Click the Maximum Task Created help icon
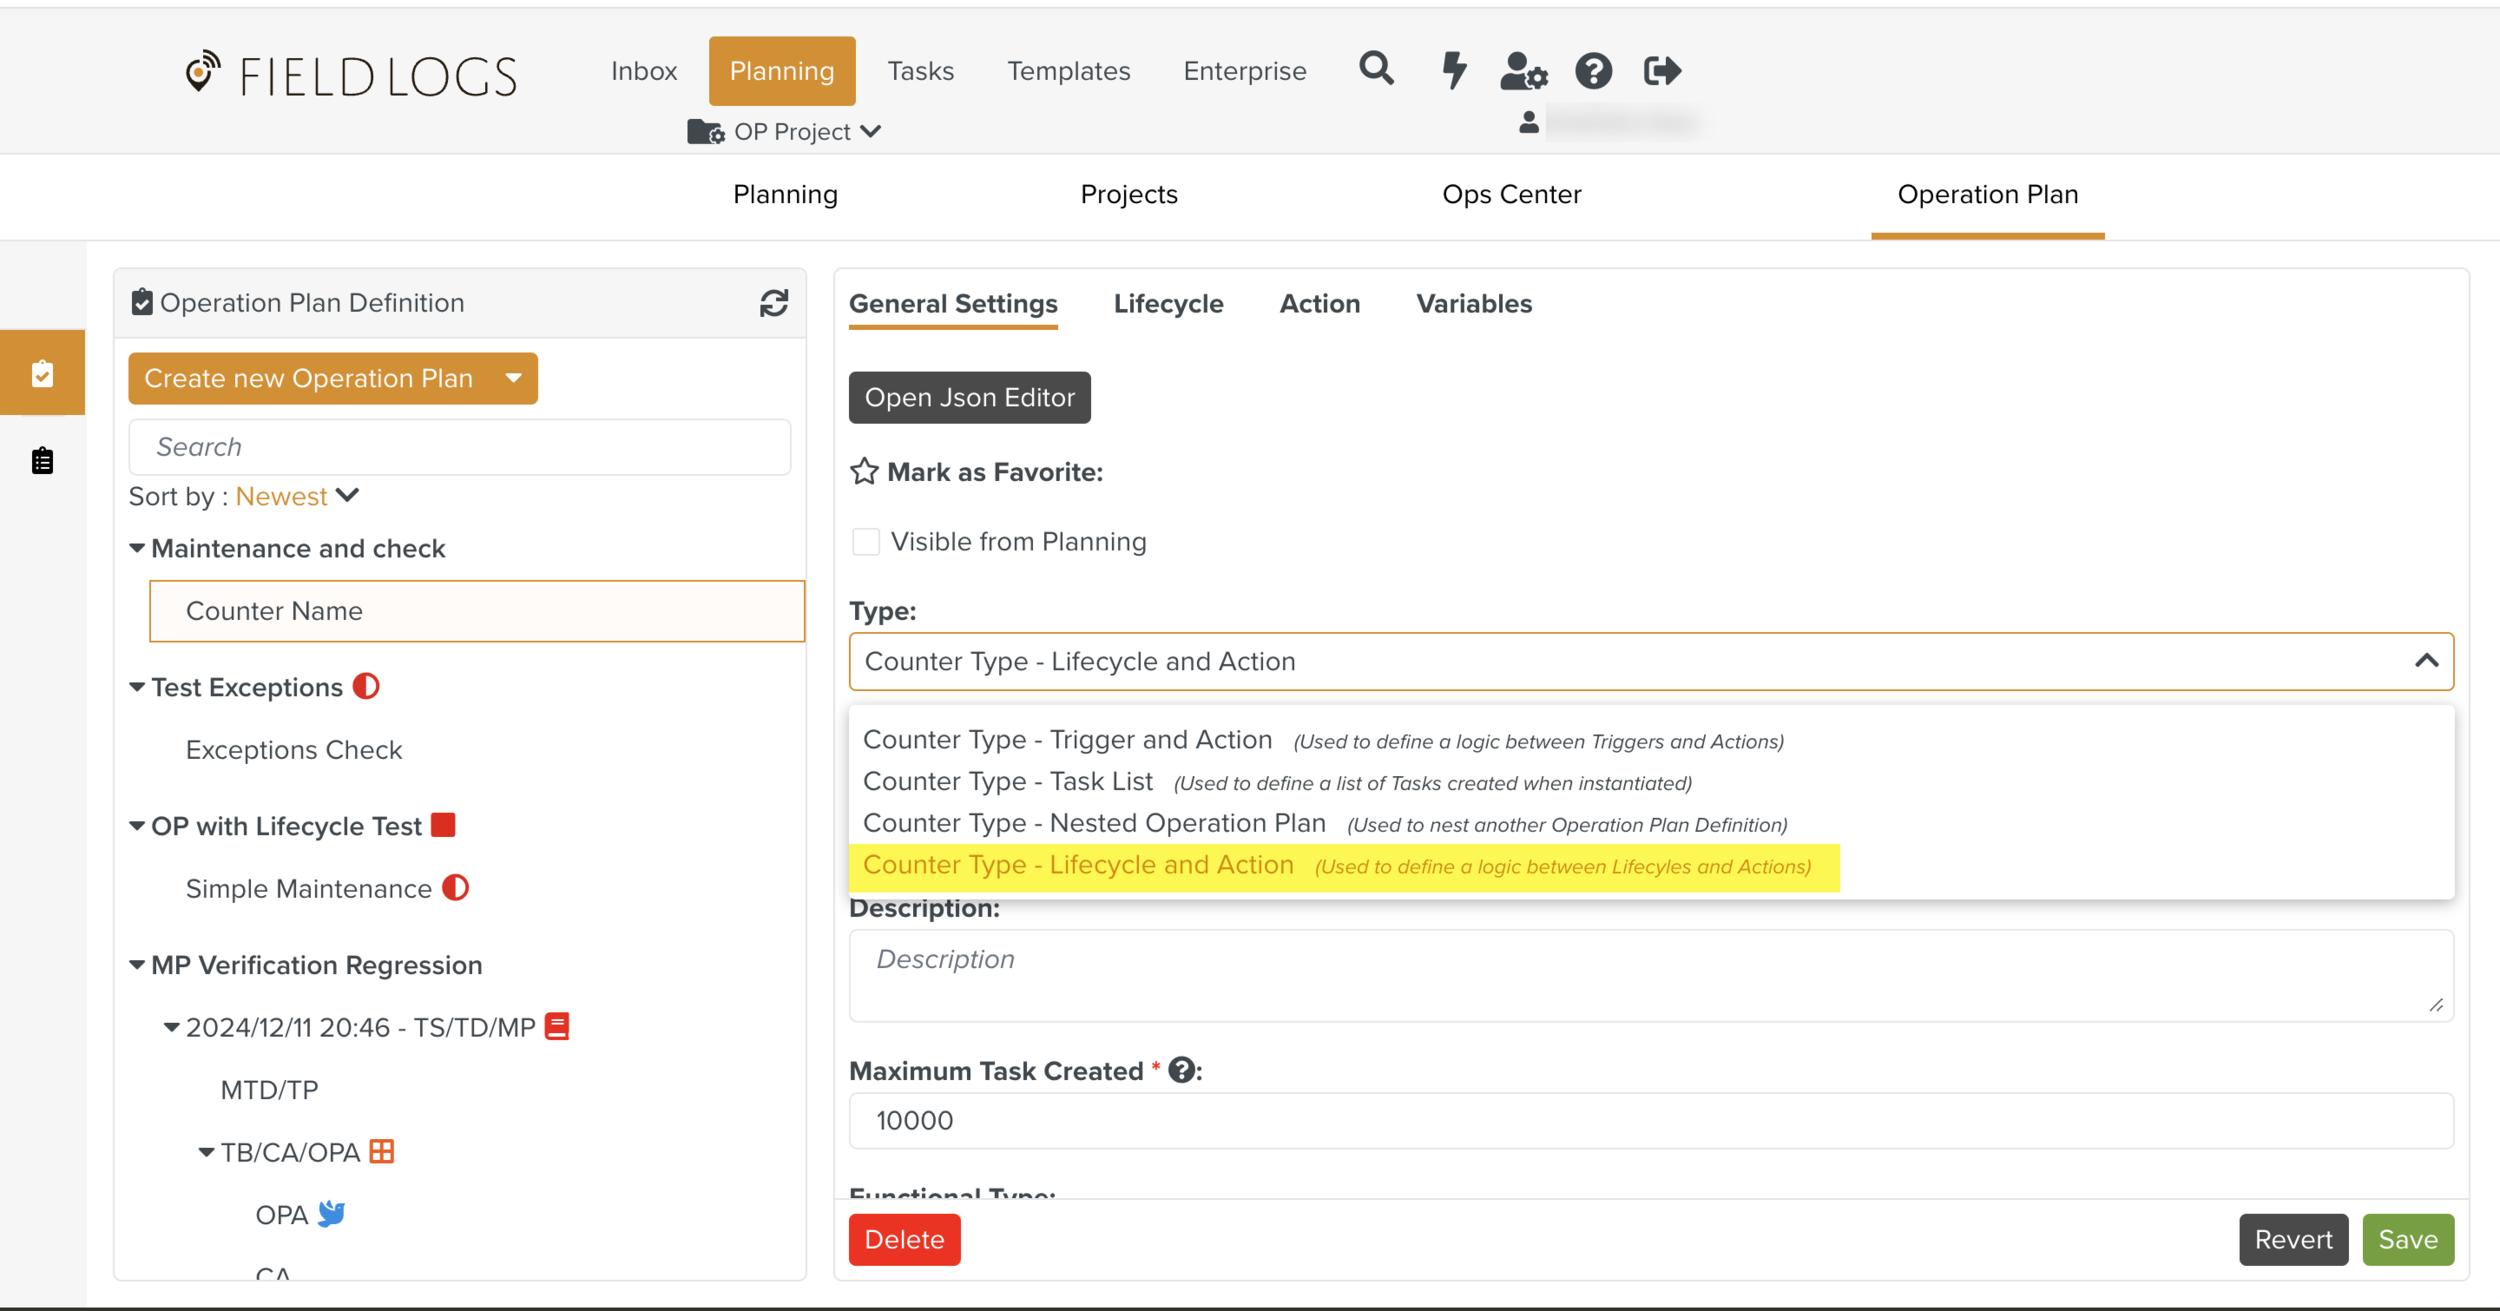This screenshot has height=1311, width=2500. click(x=1181, y=1070)
